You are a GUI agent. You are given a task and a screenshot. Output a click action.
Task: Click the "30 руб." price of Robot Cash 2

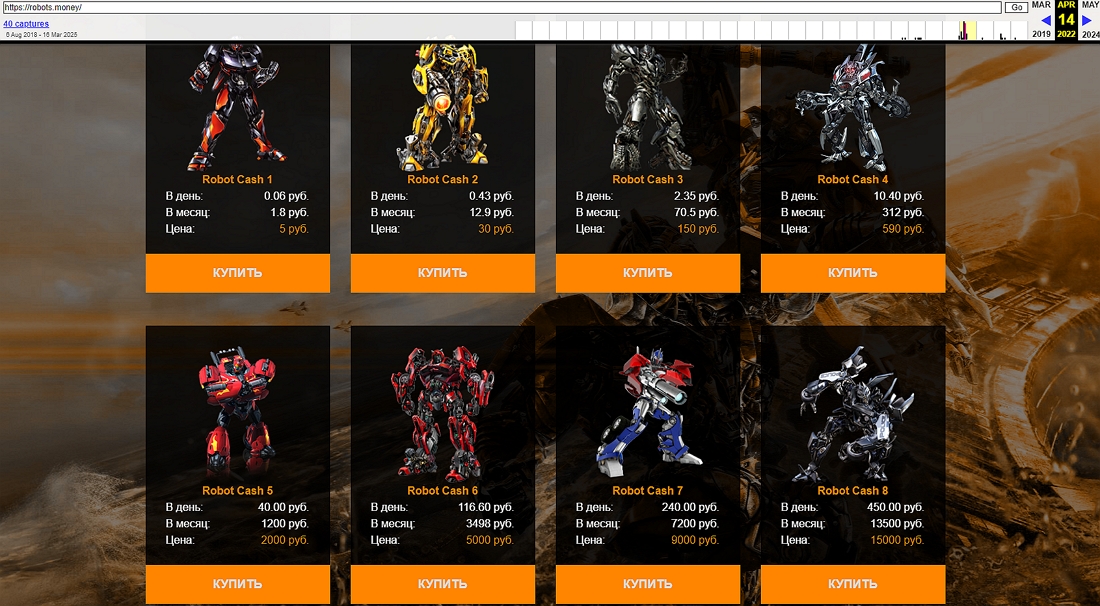[x=496, y=229]
